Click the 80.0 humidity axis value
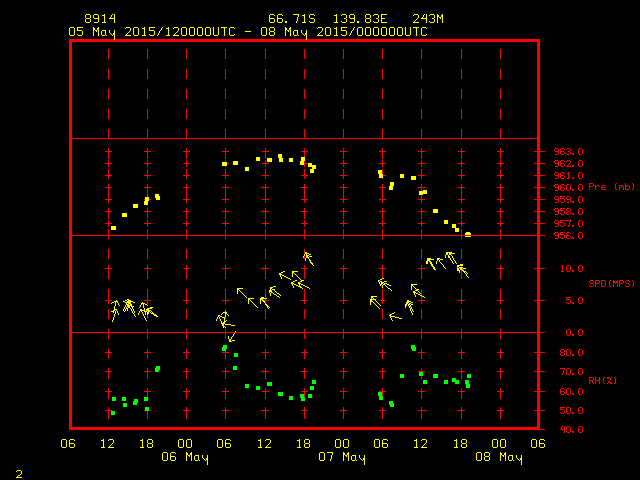640x480 pixels. click(570, 352)
